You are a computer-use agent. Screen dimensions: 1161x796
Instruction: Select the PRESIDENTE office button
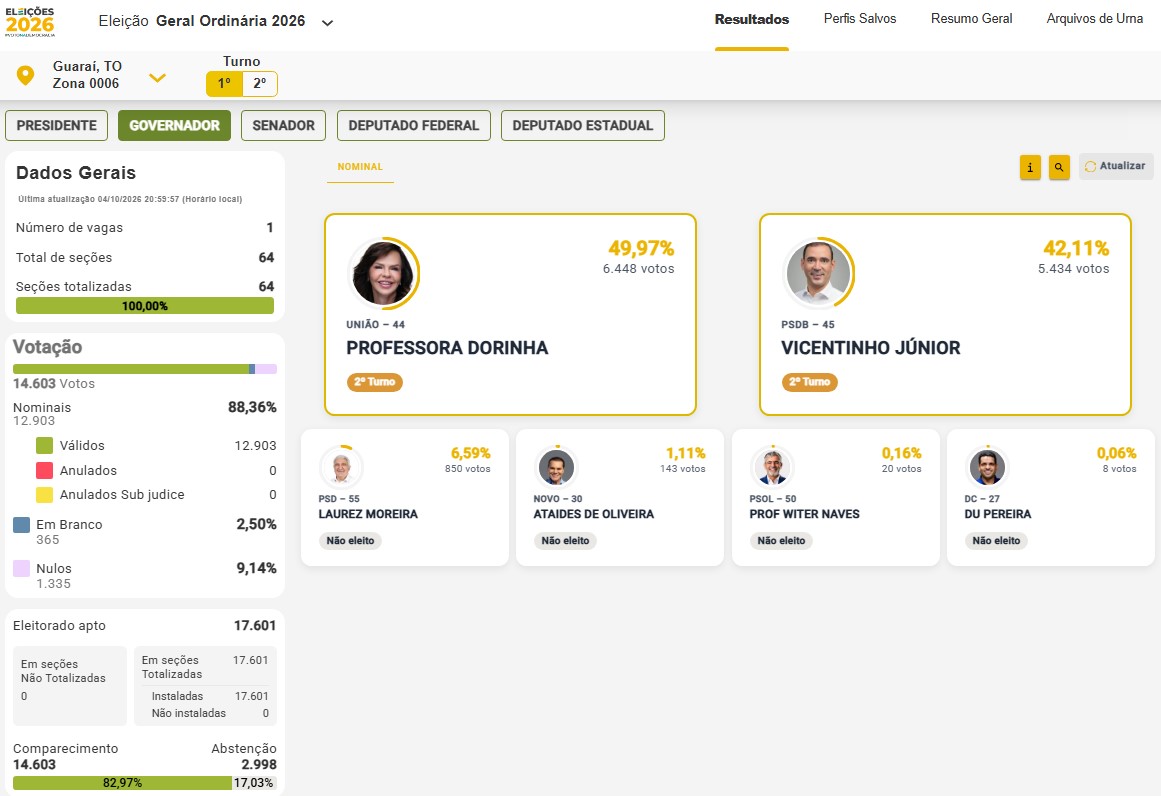tap(56, 126)
